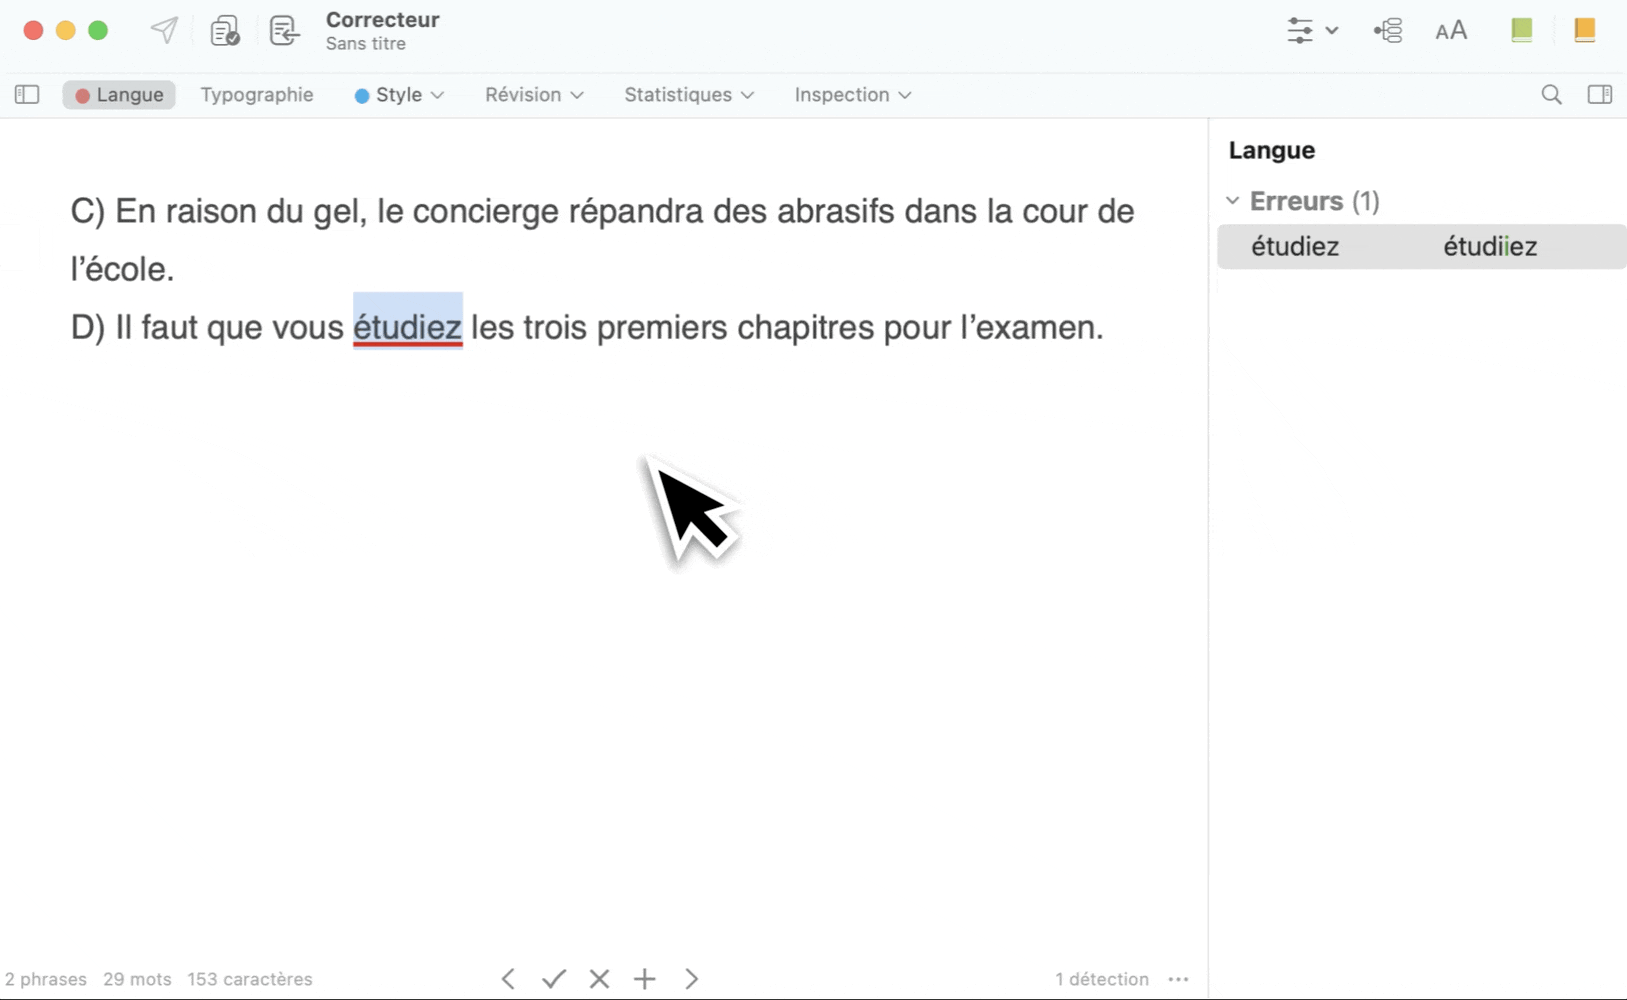This screenshot has width=1627, height=1000.
Task: Click the text size AA icon
Action: [1450, 31]
